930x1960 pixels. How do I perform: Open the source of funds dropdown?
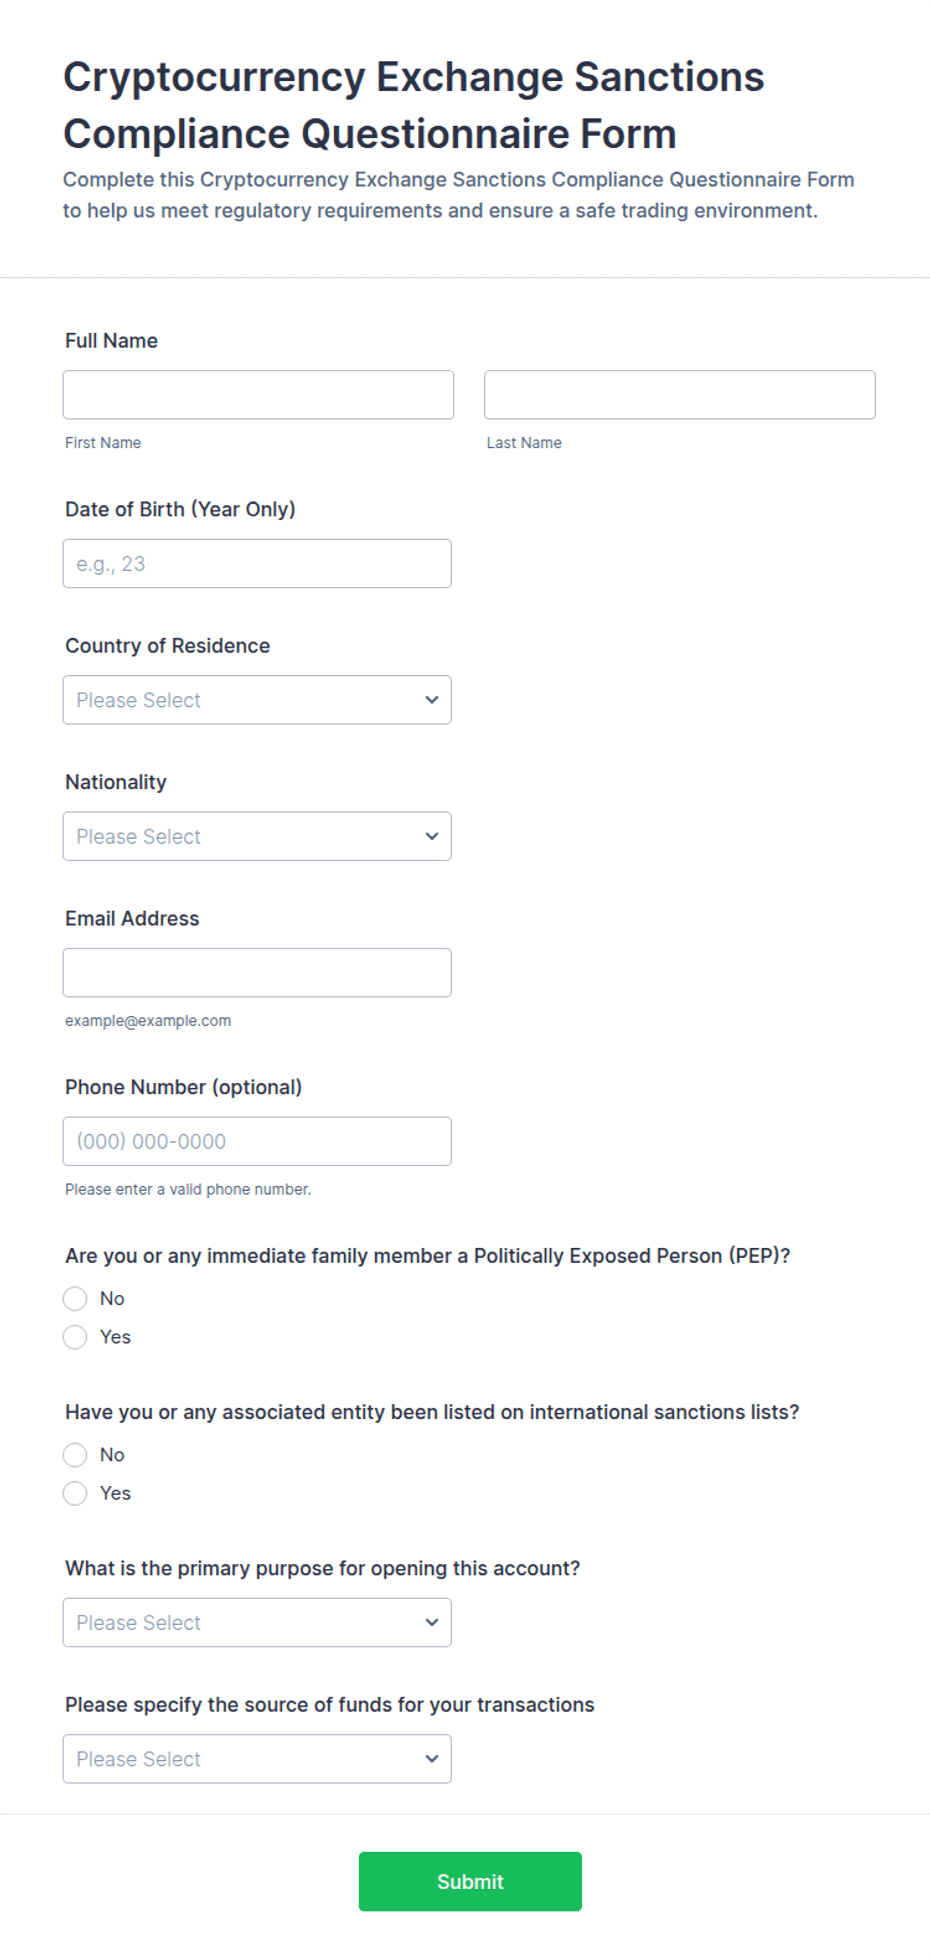click(x=257, y=1759)
